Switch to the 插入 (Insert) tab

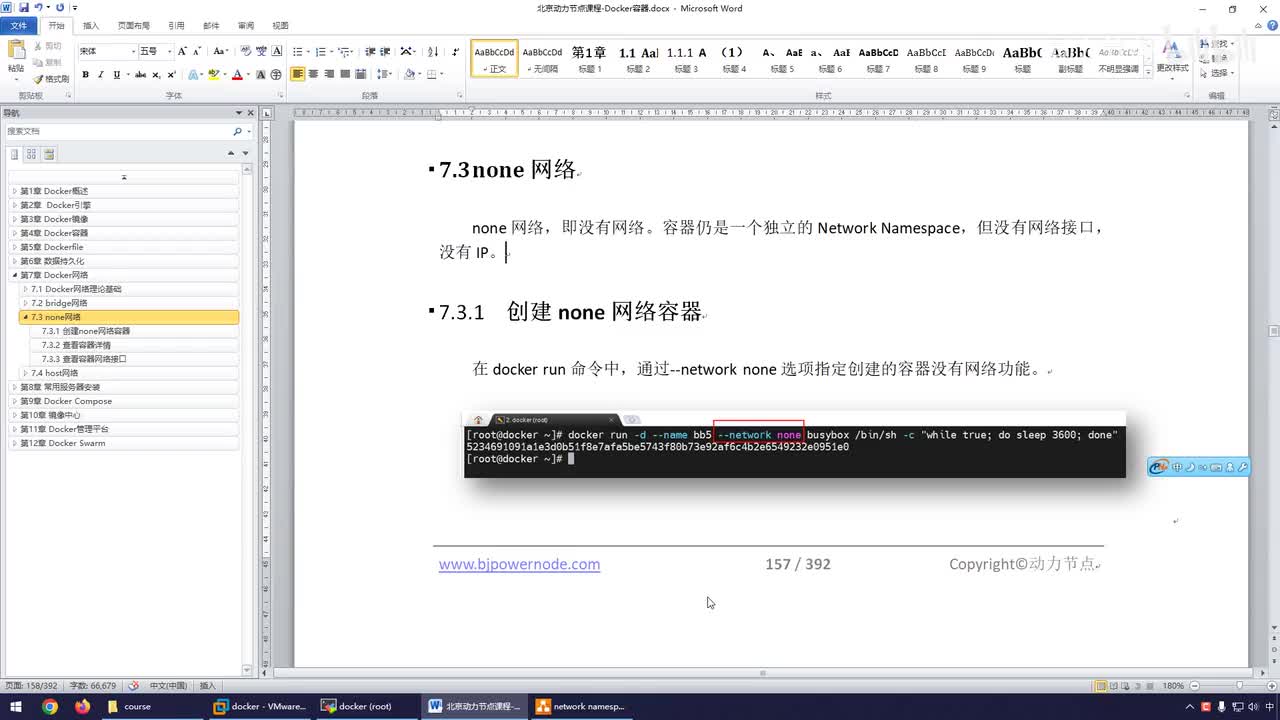tap(90, 25)
